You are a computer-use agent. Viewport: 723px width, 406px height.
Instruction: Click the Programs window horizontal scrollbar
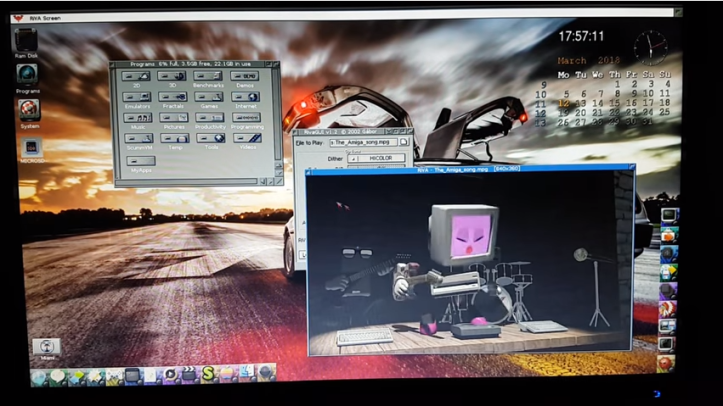tap(185, 182)
